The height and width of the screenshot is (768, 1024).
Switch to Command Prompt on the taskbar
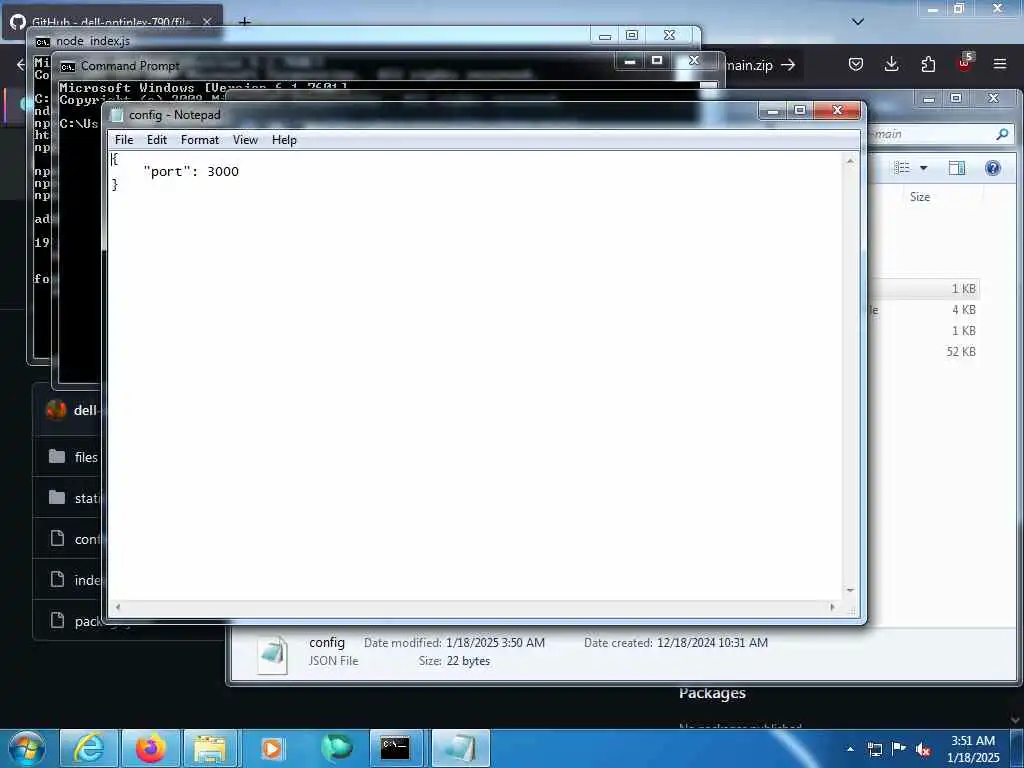pyautogui.click(x=396, y=748)
